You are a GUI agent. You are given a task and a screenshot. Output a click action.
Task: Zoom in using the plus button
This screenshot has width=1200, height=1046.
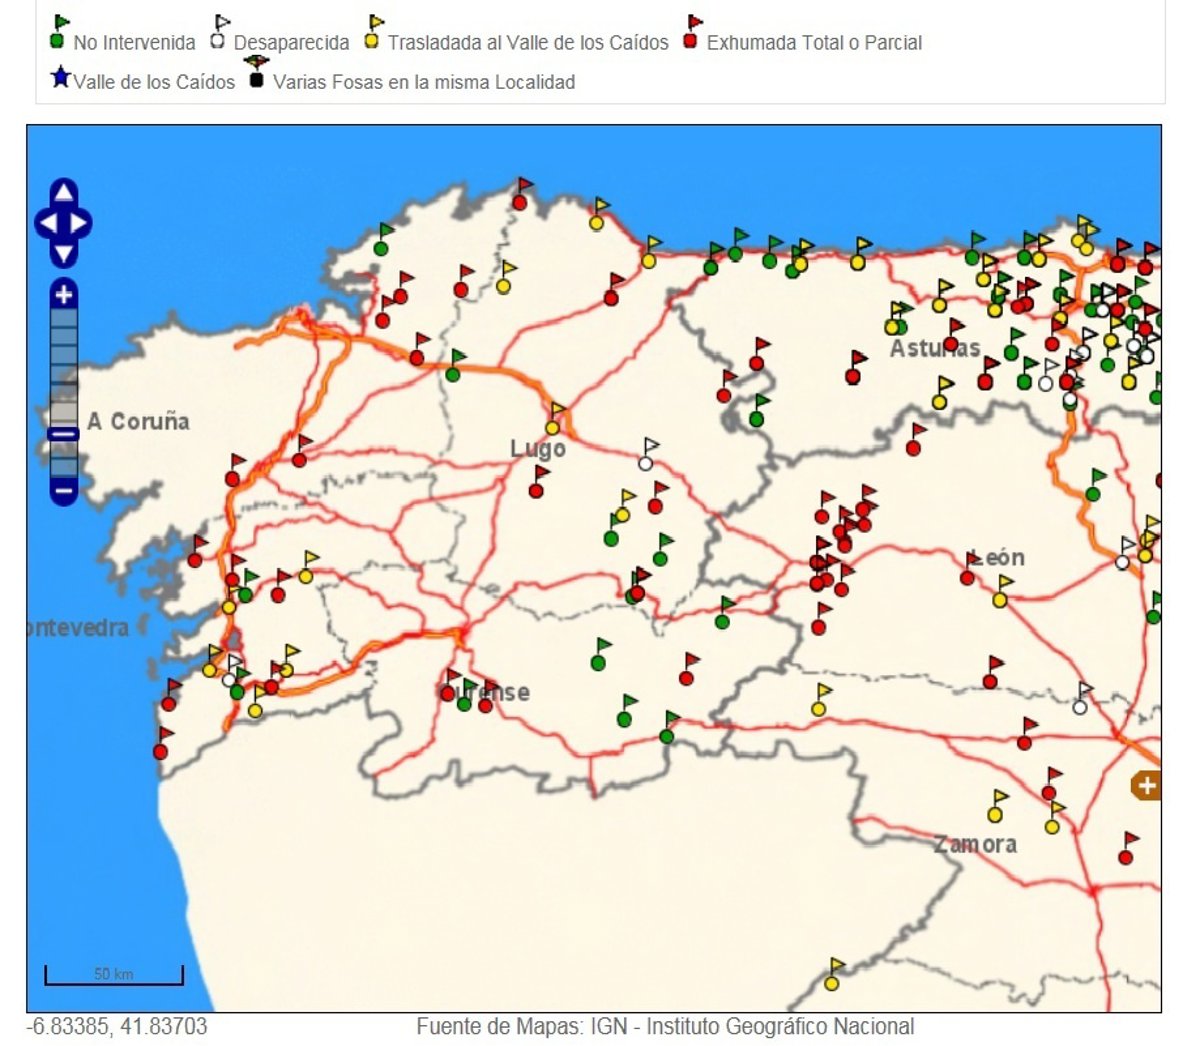63,295
